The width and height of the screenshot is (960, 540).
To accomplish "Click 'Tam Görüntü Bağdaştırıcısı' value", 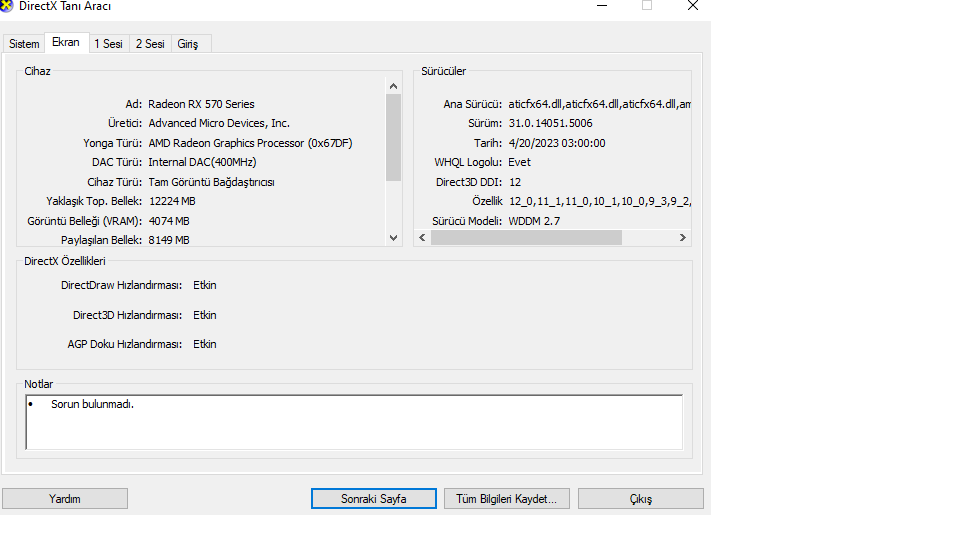I will click(211, 182).
